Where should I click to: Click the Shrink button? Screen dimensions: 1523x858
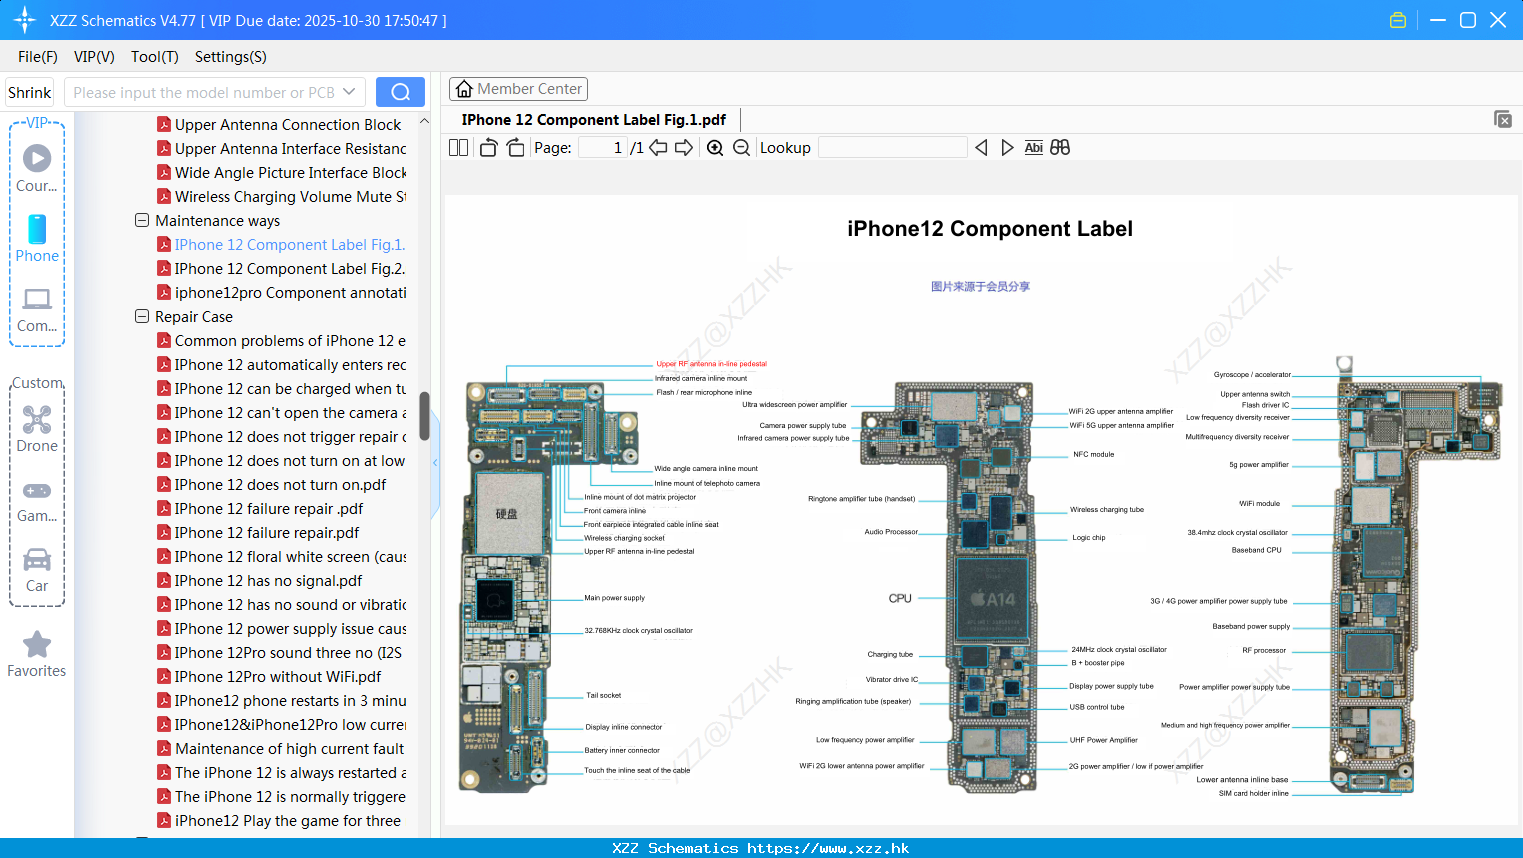pyautogui.click(x=30, y=92)
